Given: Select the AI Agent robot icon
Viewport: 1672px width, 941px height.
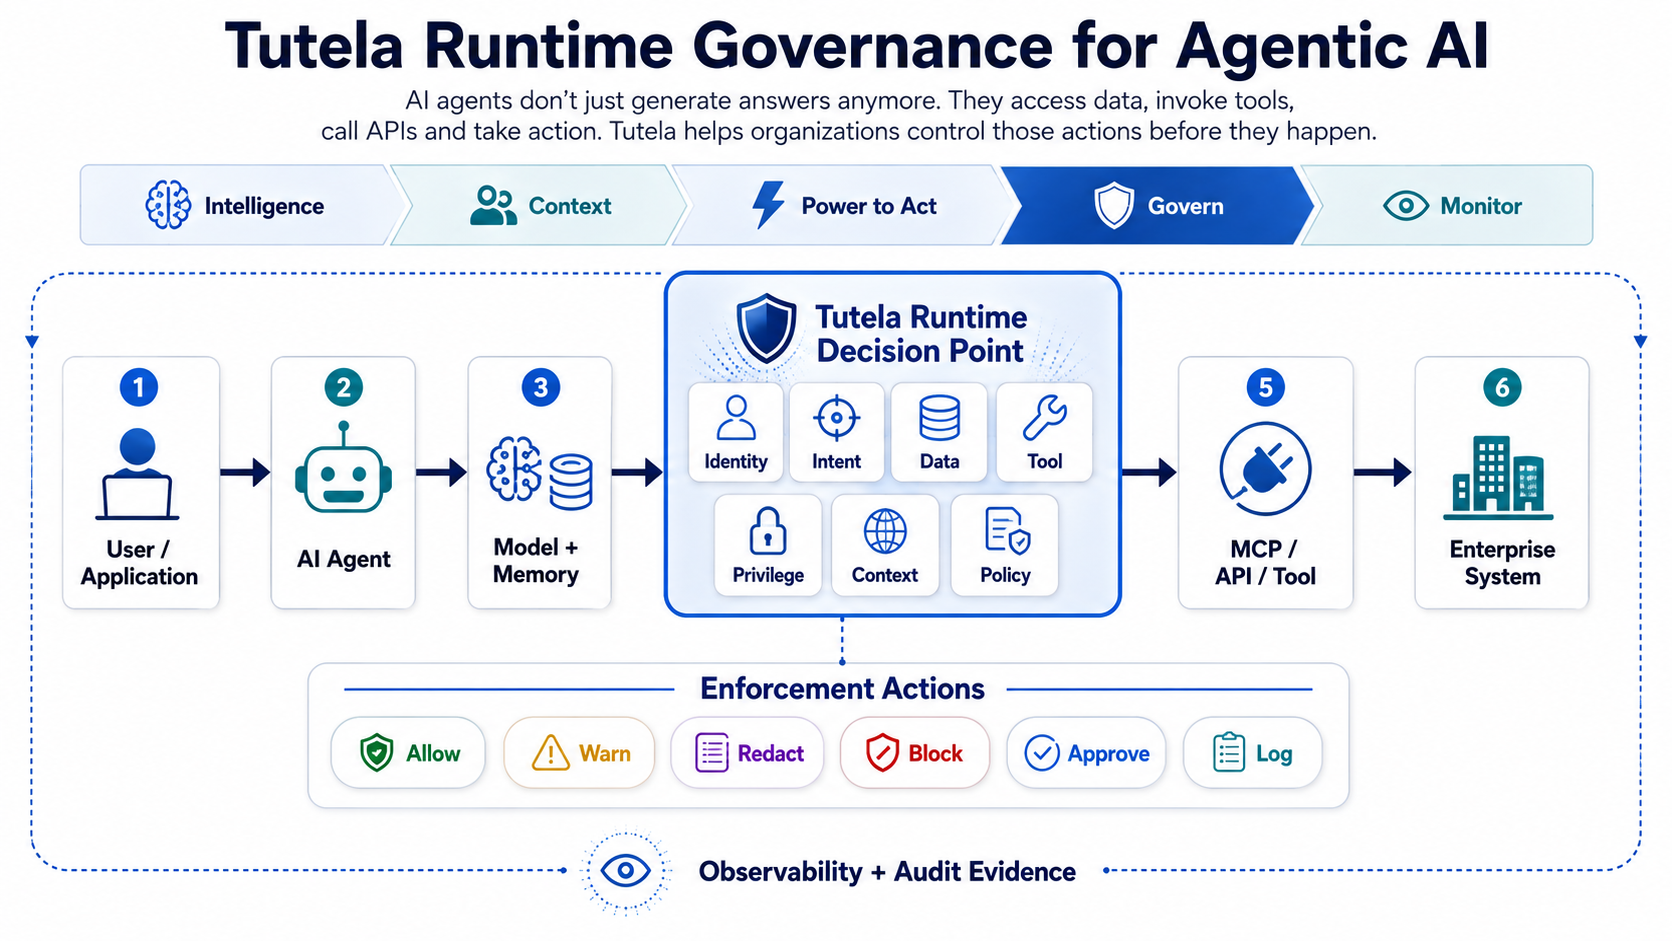Looking at the screenshot, I should coord(343,468).
